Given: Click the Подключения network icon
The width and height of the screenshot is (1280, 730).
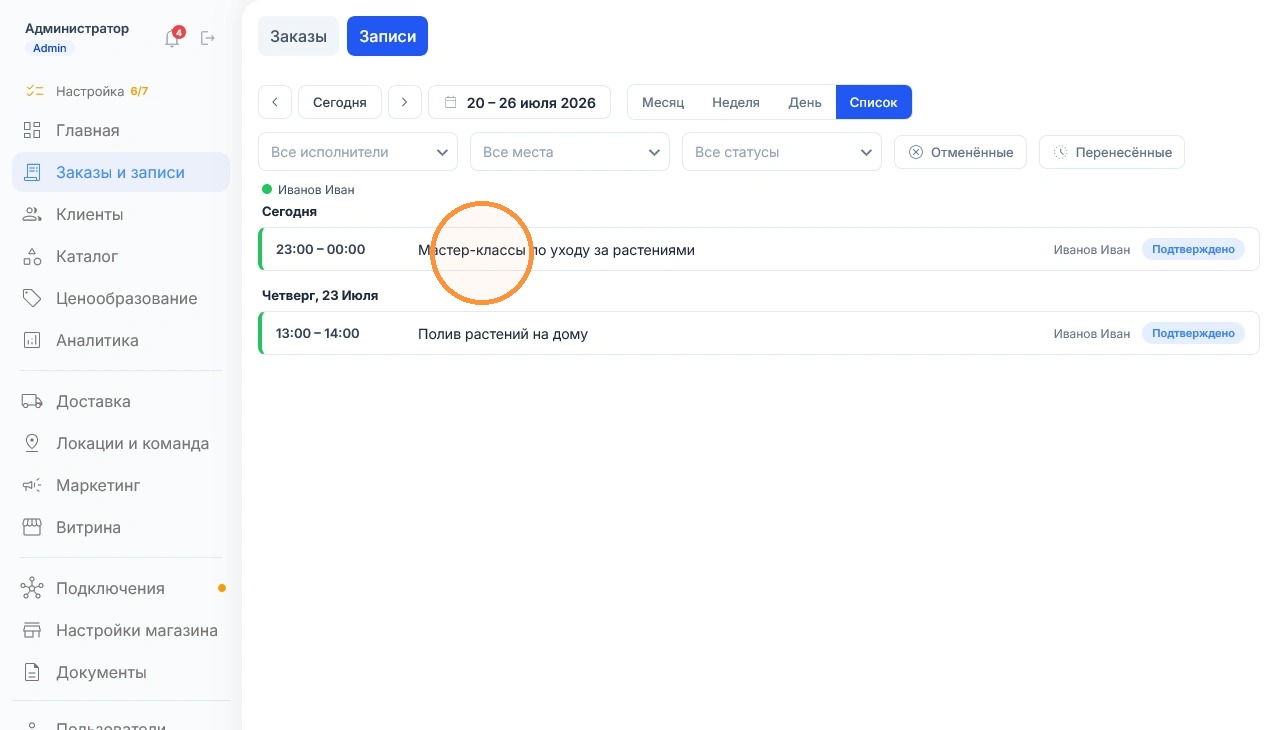Looking at the screenshot, I should click(x=32, y=588).
